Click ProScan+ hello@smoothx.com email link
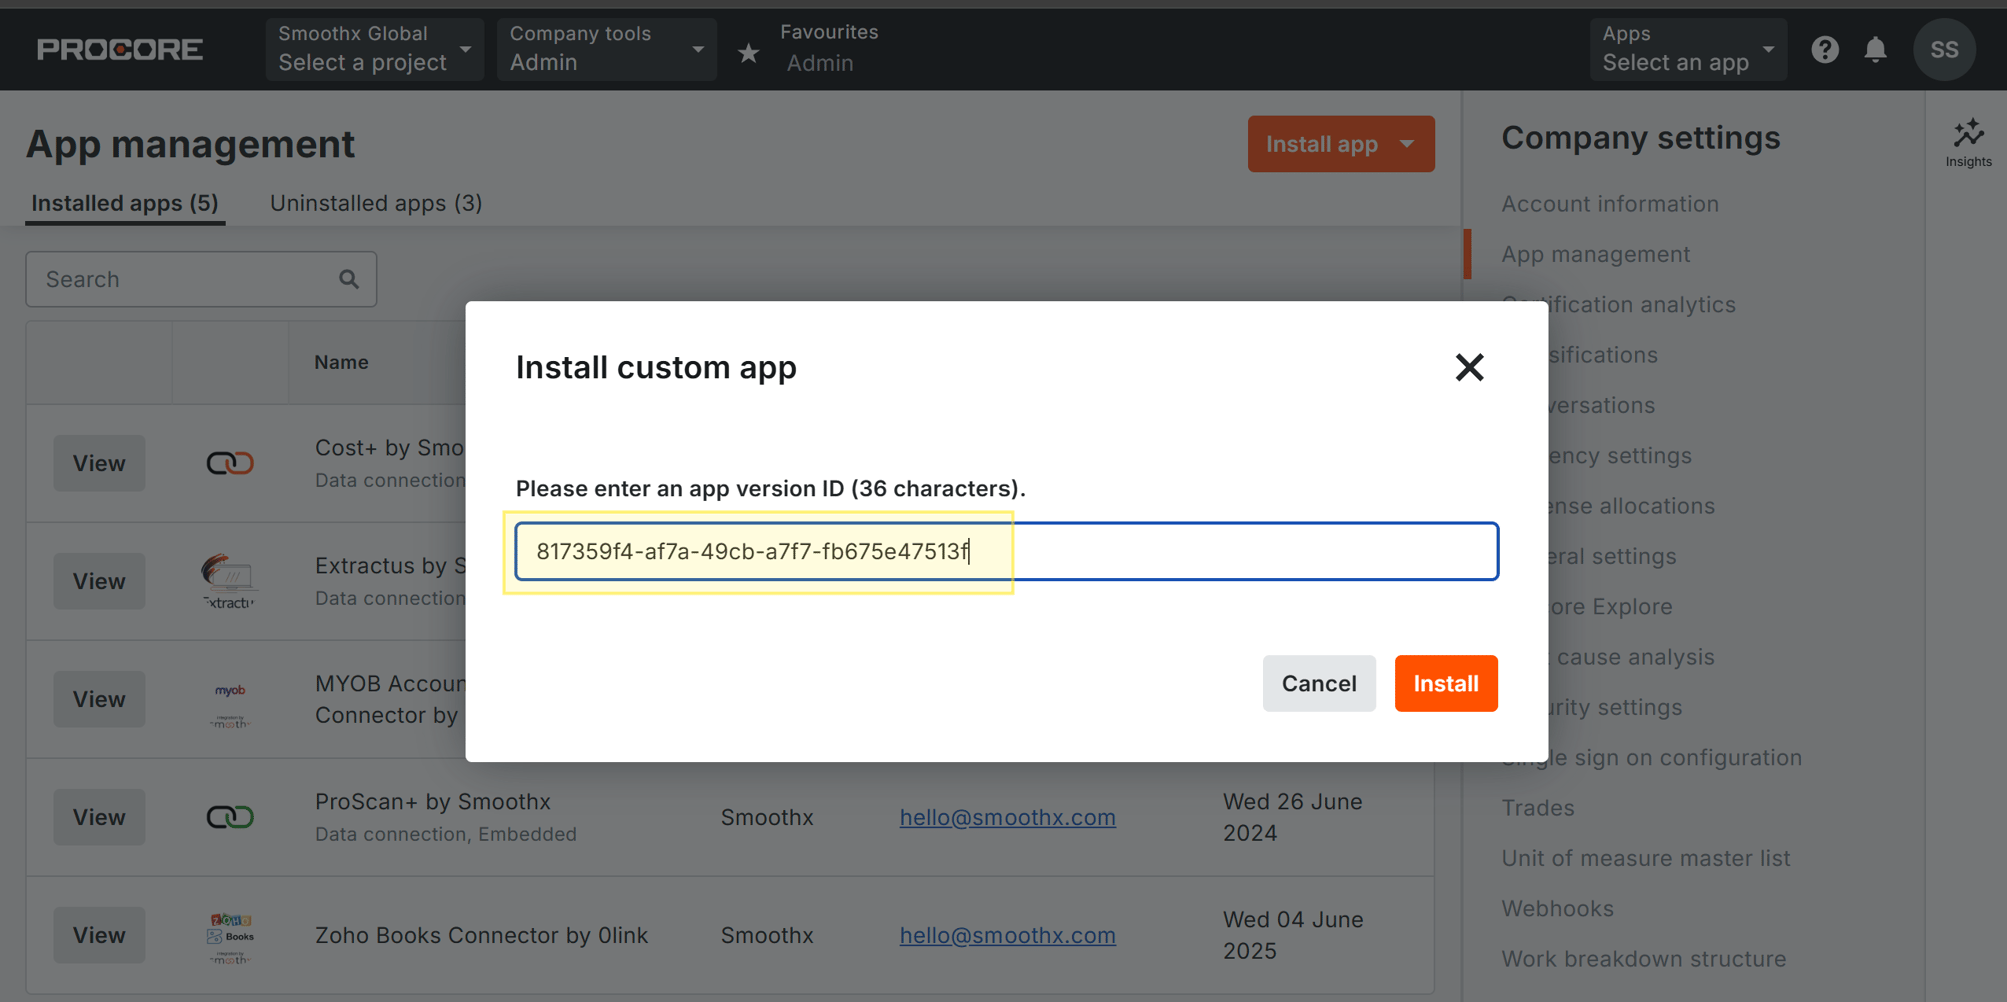The image size is (2007, 1002). (x=1007, y=817)
